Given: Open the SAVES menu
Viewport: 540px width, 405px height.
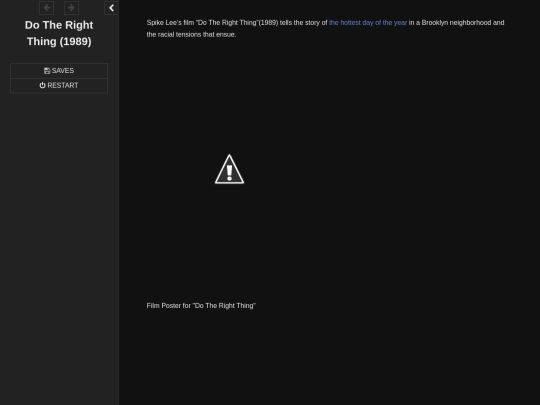Looking at the screenshot, I should tap(59, 71).
